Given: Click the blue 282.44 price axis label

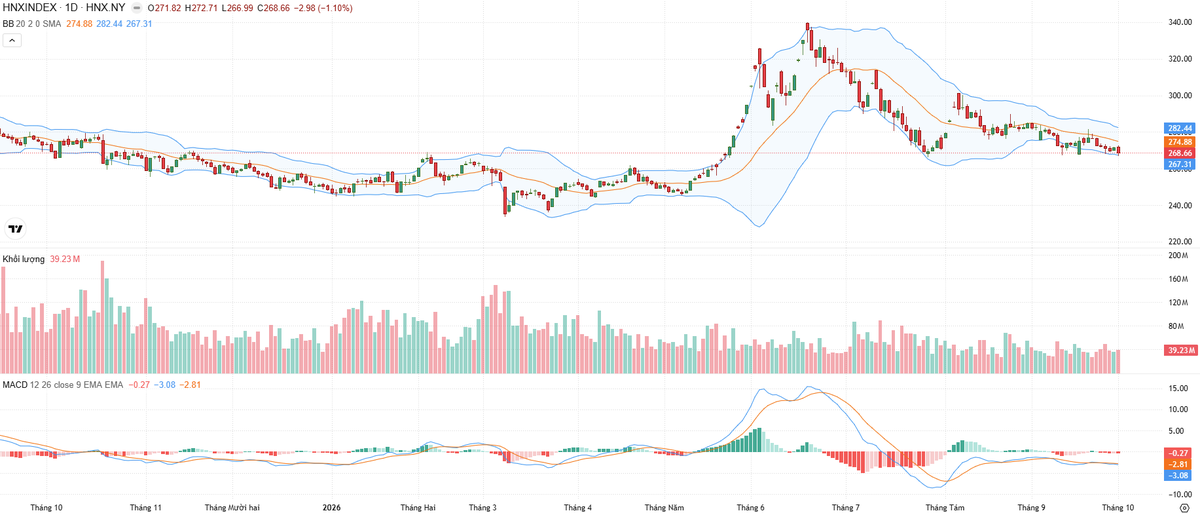Looking at the screenshot, I should 1179,129.
